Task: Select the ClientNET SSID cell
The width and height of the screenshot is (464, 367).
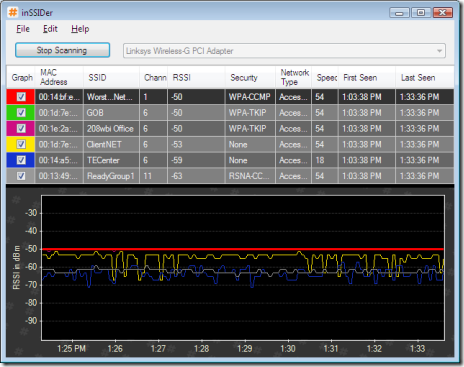Action: coord(111,144)
